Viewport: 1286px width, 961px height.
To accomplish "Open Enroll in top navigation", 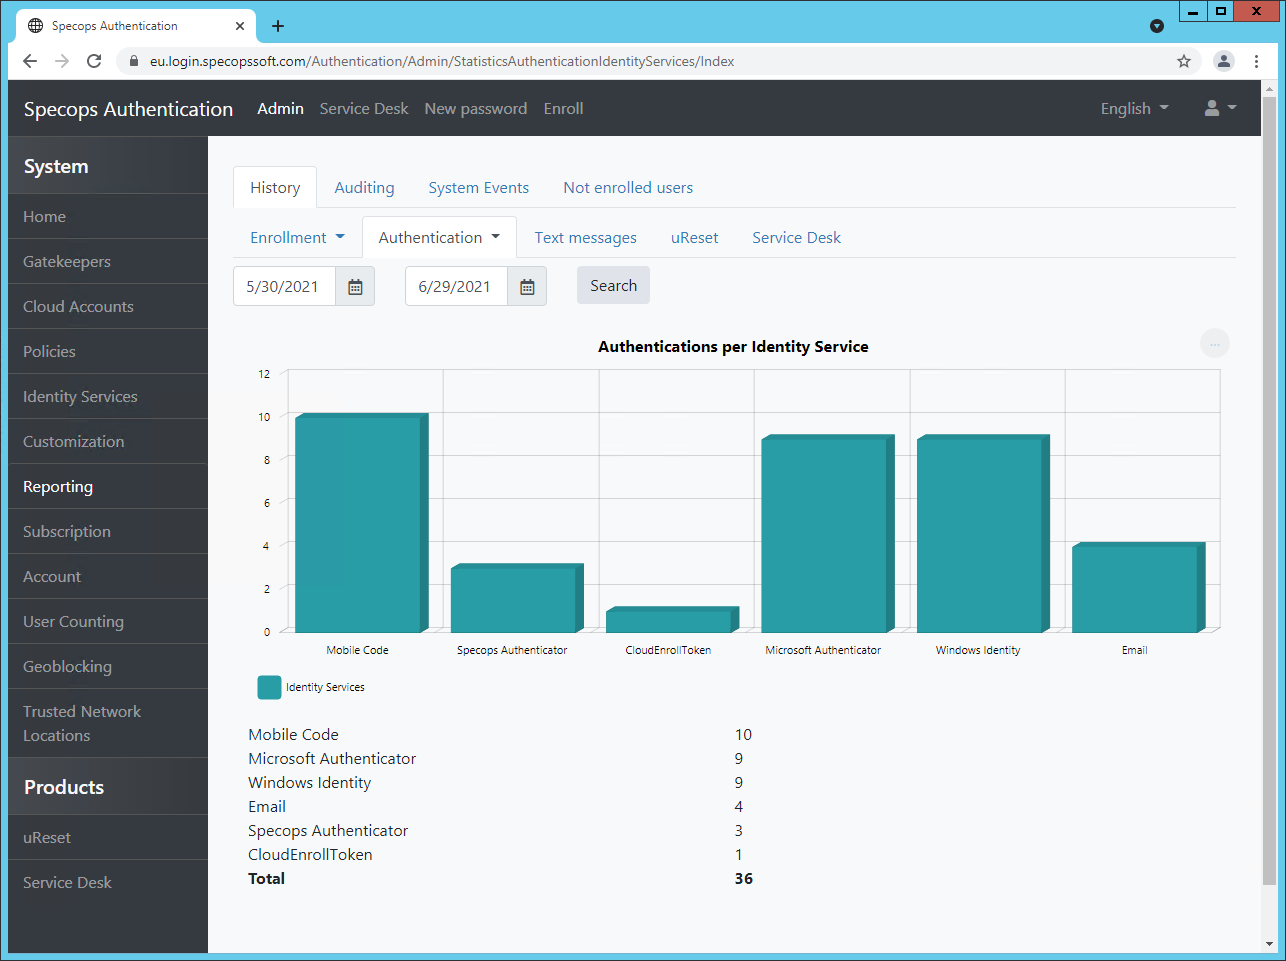I will point(564,108).
